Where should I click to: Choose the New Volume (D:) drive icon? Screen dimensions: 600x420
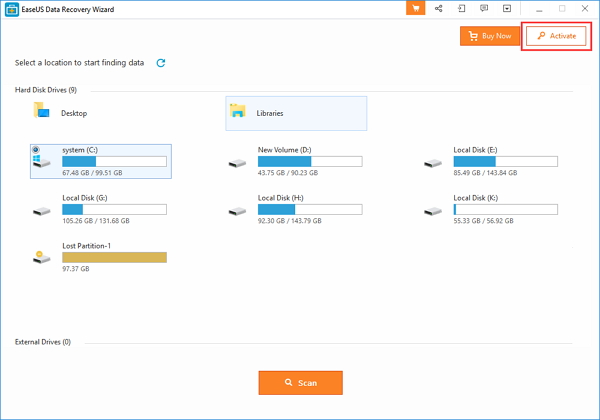point(237,160)
